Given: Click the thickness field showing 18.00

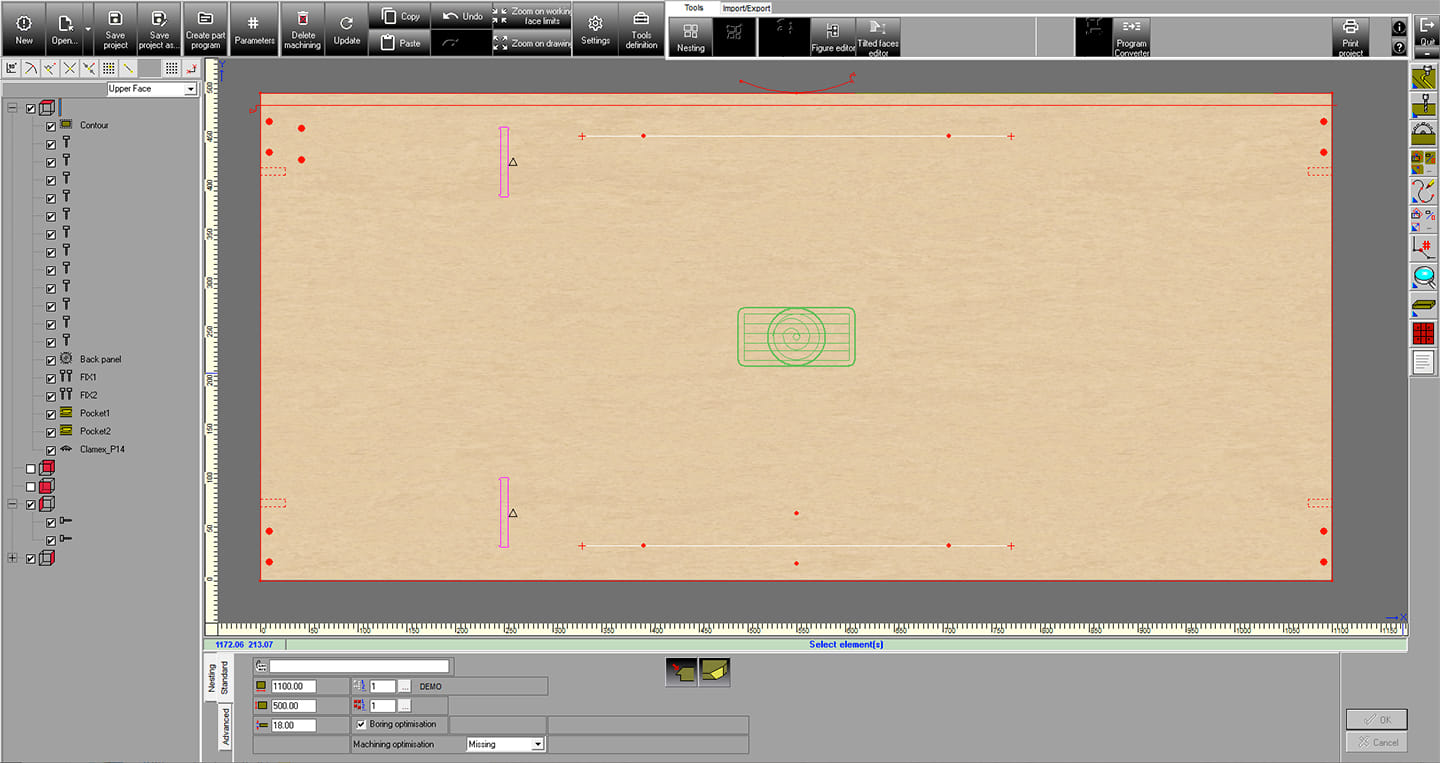Looking at the screenshot, I should coord(294,725).
